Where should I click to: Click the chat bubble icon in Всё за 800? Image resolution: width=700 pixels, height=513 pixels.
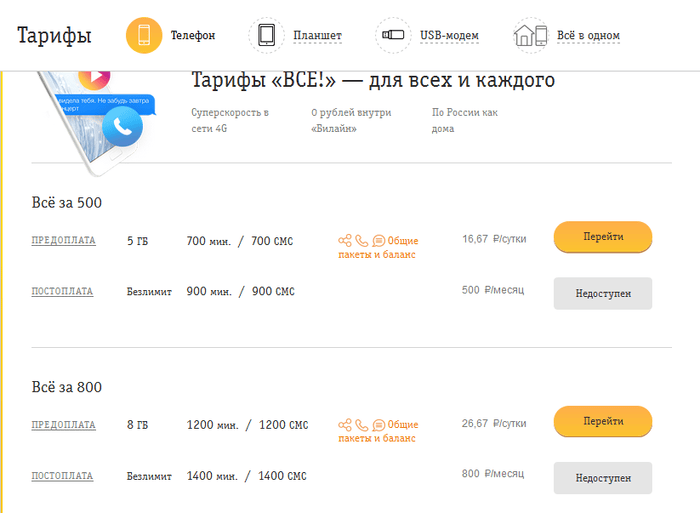tap(378, 425)
